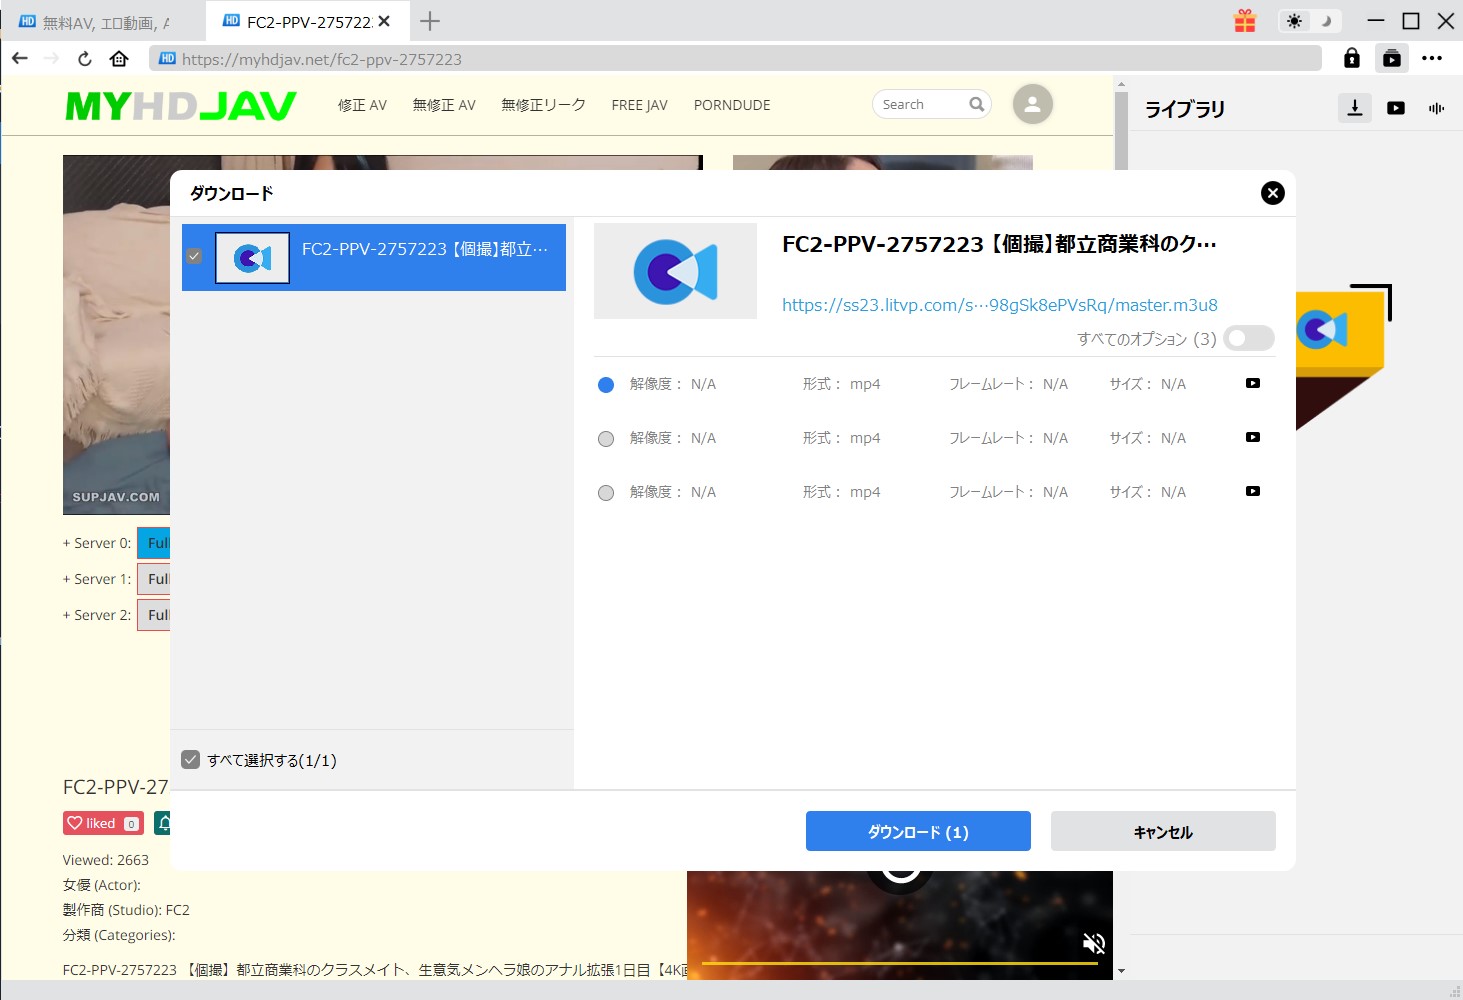Screen dimensions: 1463x1000
Task: Click the web page vertical scrollbar thumb
Action: coord(1121,133)
